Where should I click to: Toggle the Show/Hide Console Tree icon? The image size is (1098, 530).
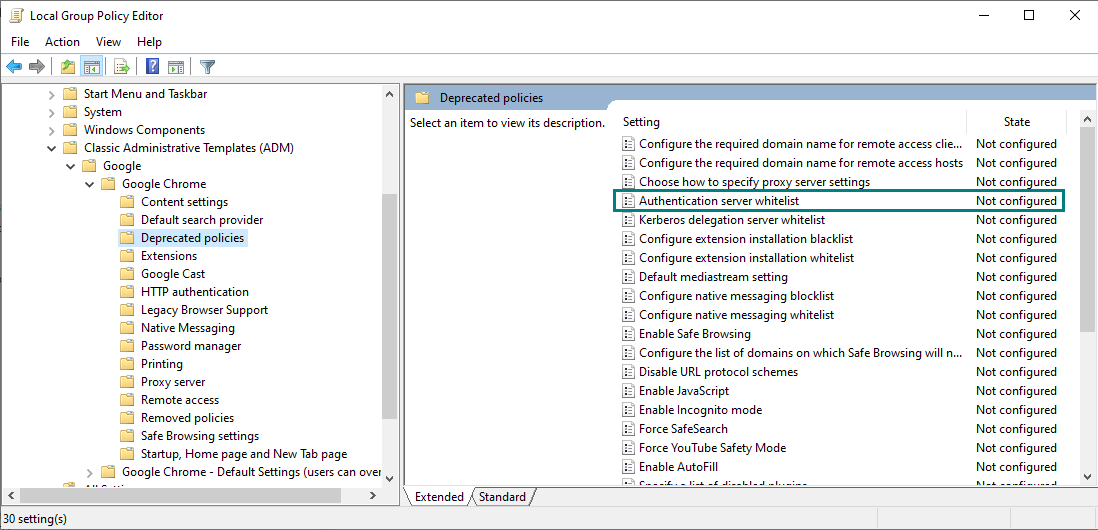tap(91, 67)
